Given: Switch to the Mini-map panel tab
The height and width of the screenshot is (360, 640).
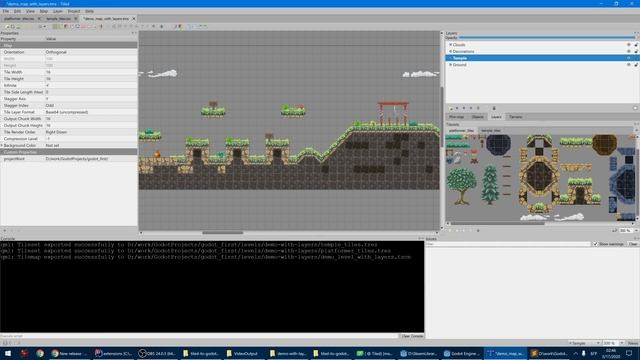Looking at the screenshot, I should pyautogui.click(x=456, y=117).
